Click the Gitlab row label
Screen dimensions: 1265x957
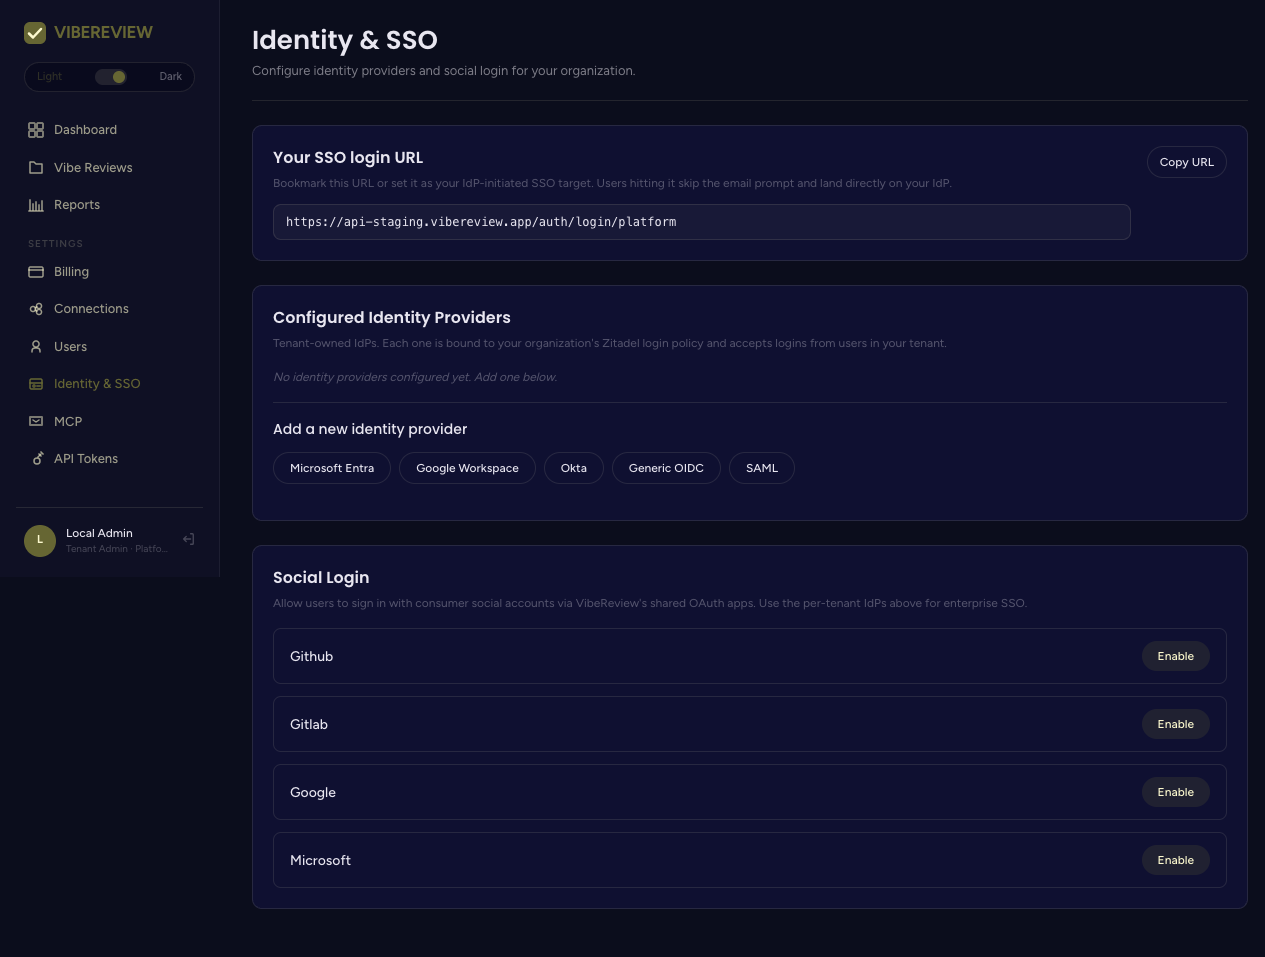click(309, 724)
